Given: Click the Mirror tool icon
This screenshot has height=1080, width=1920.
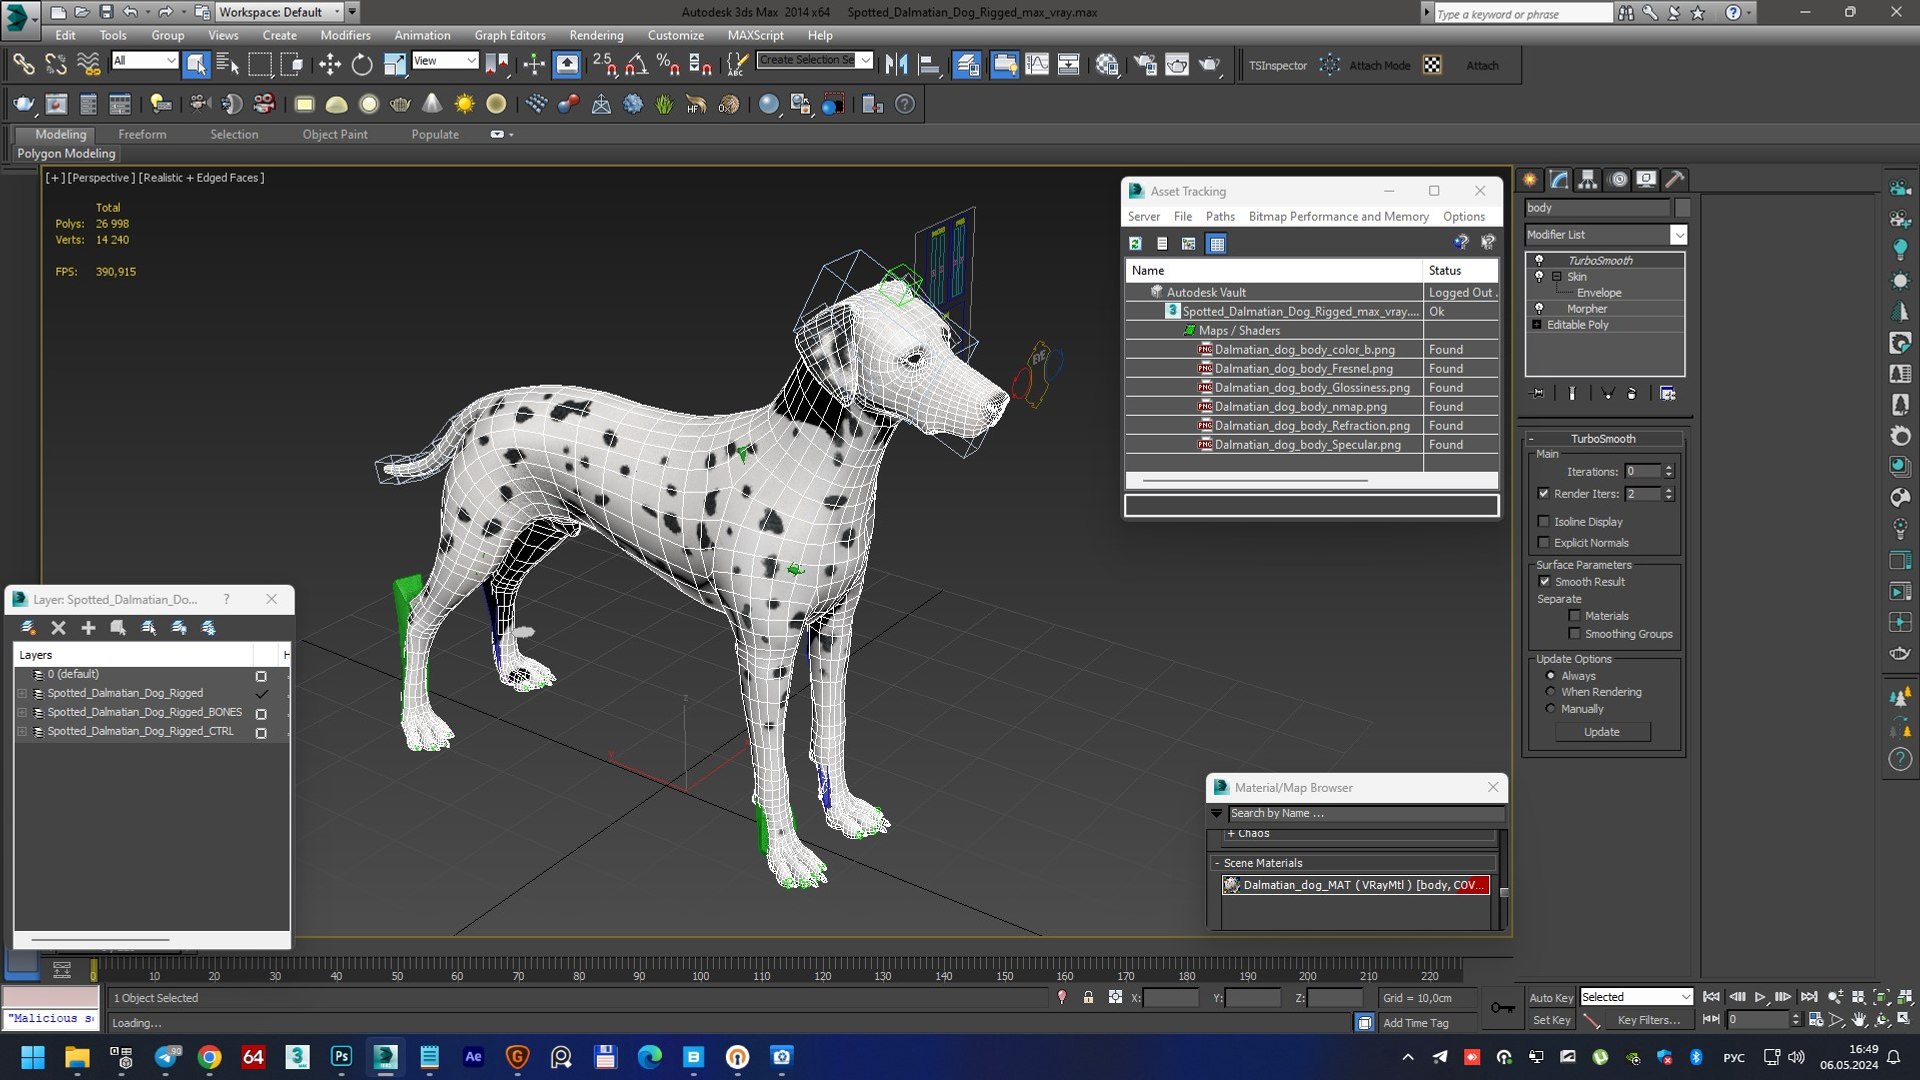Looking at the screenshot, I should click(x=896, y=65).
